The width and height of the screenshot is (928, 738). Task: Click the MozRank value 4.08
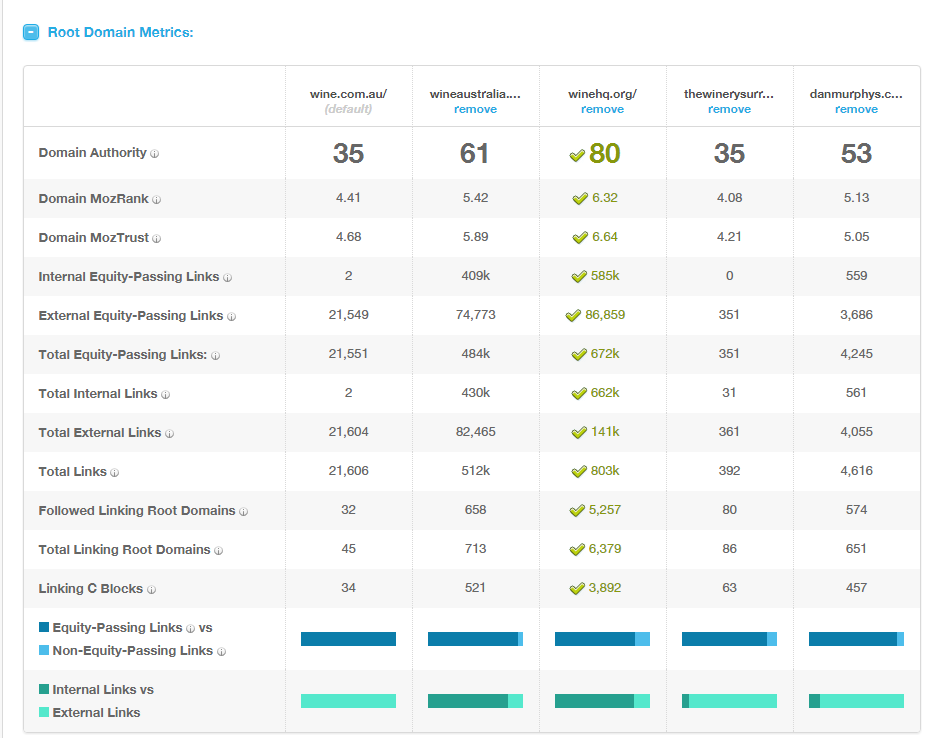click(729, 198)
